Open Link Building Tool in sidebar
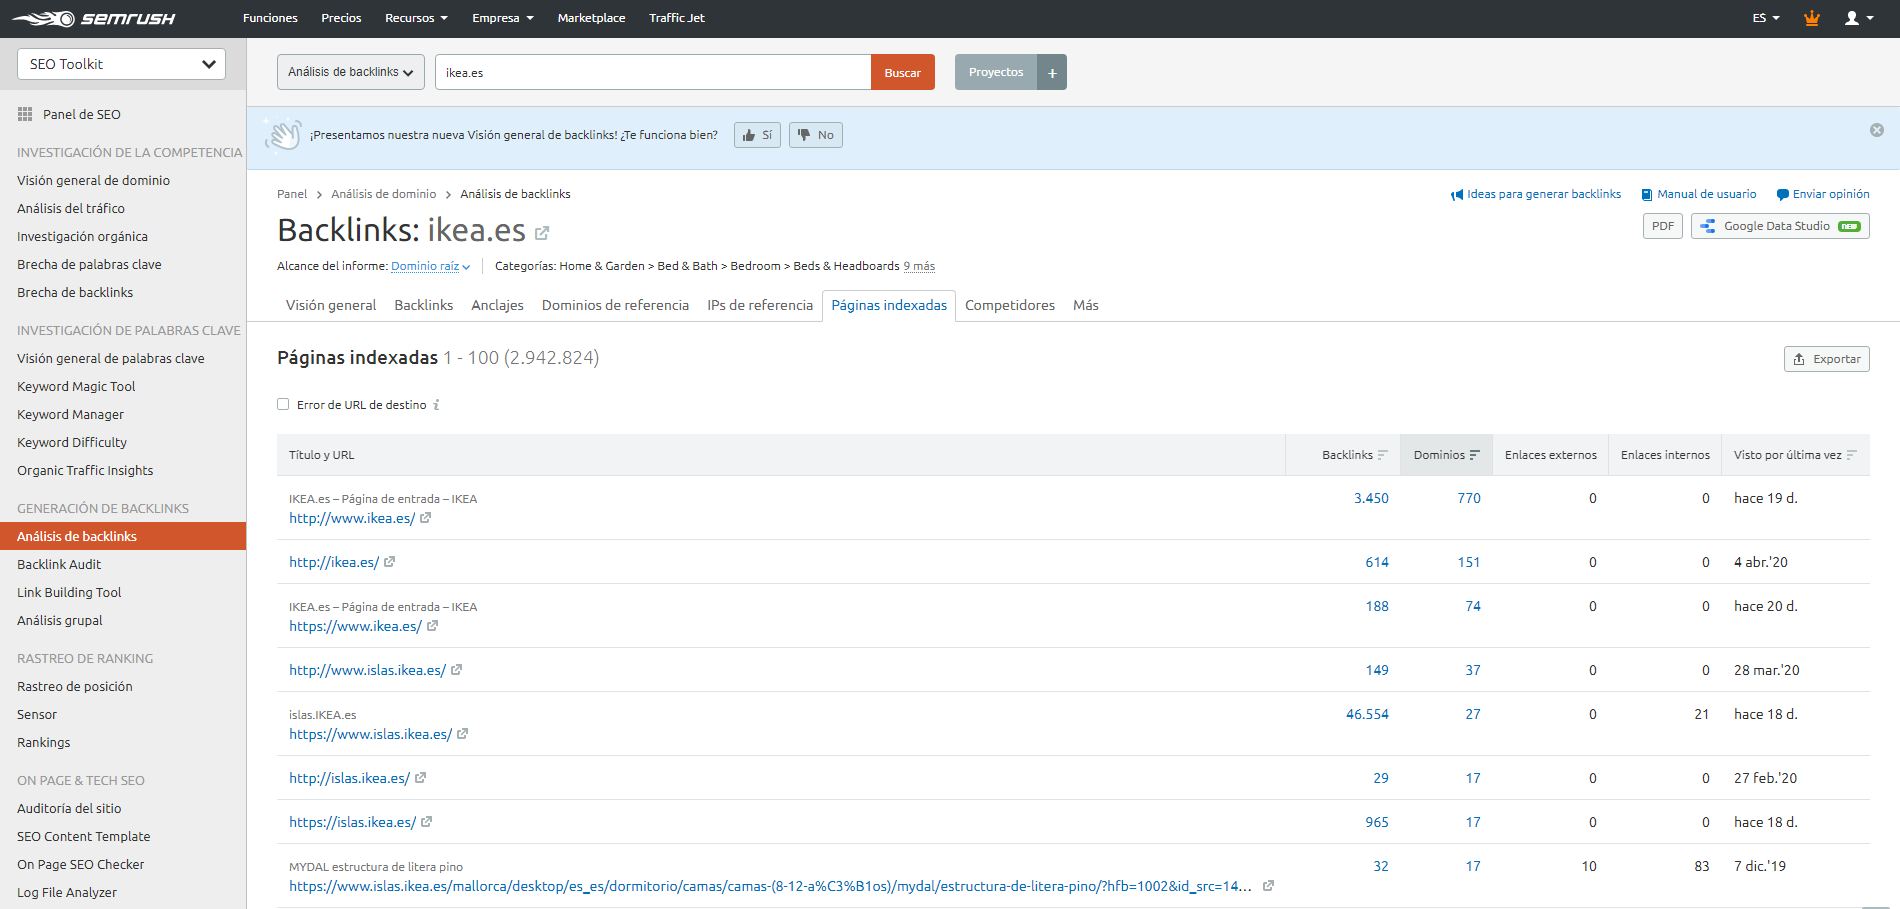Screen dimensions: 1900x909 tap(69, 592)
